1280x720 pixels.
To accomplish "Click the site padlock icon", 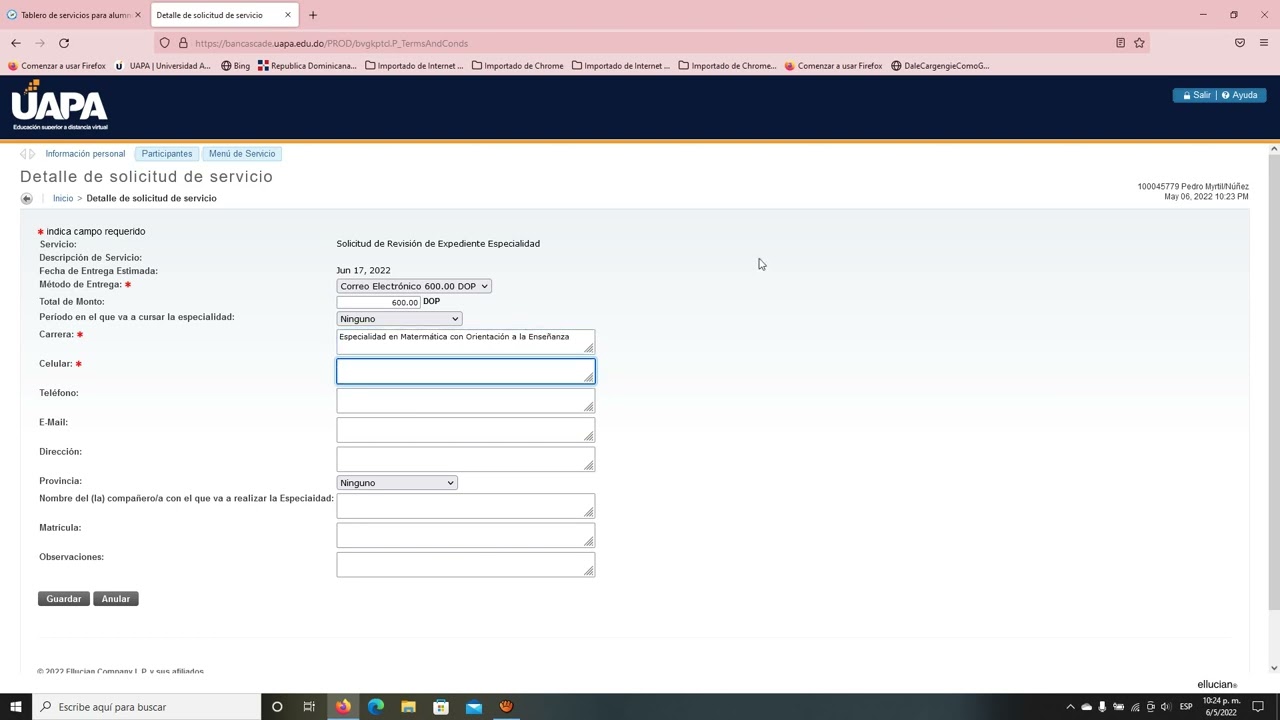I will [183, 43].
